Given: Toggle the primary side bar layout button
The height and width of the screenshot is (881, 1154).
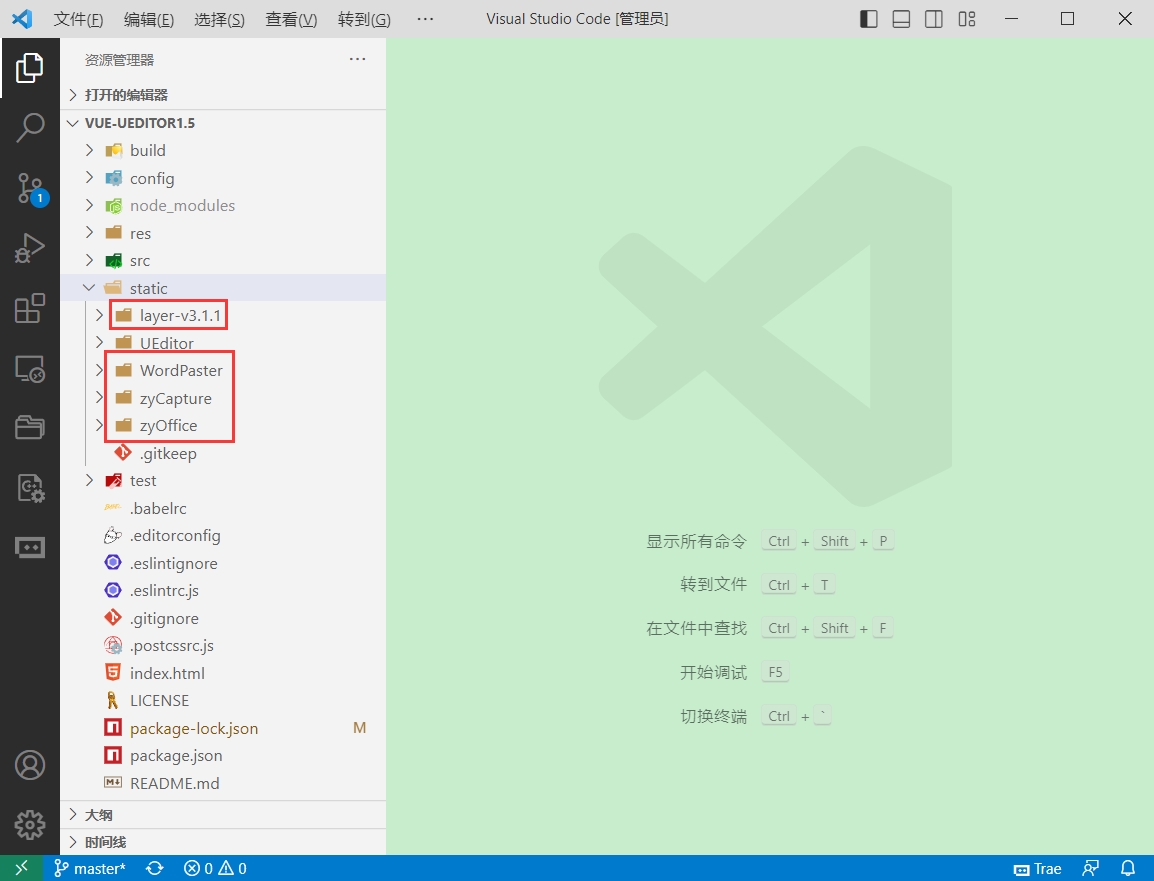Looking at the screenshot, I should (868, 19).
